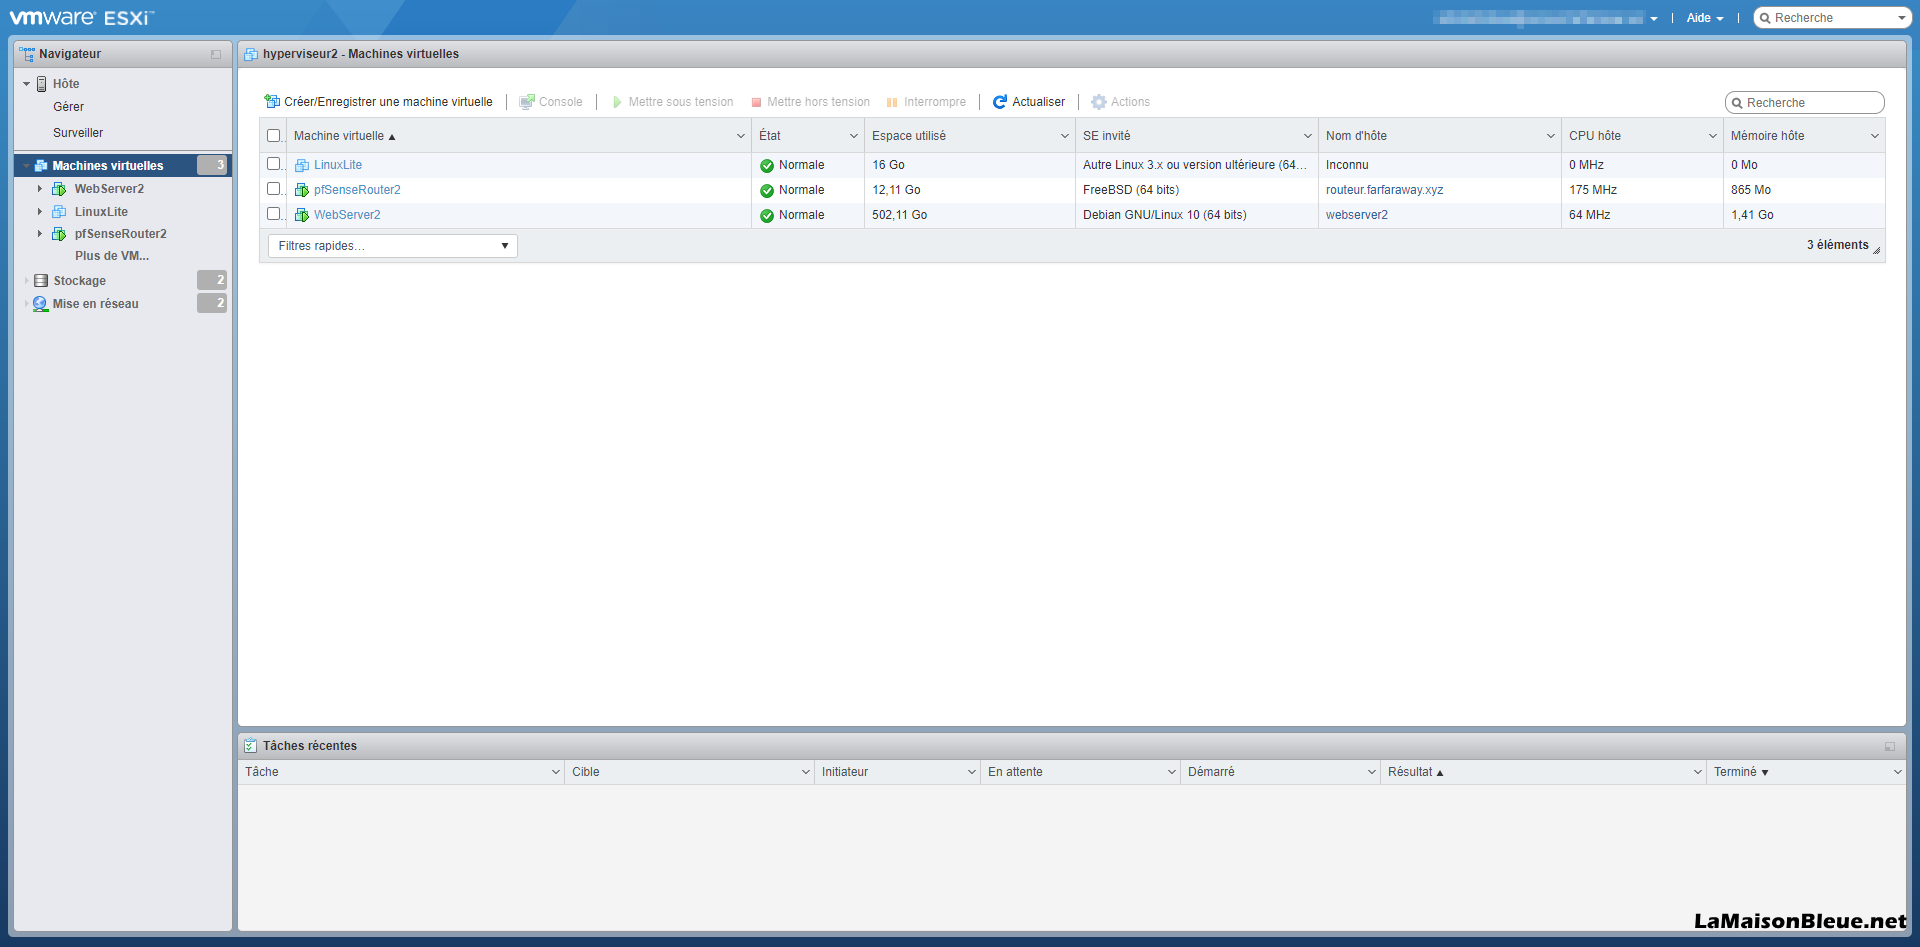Click the WebServer2 VM icon in table
Image resolution: width=1920 pixels, height=947 pixels.
tap(302, 215)
